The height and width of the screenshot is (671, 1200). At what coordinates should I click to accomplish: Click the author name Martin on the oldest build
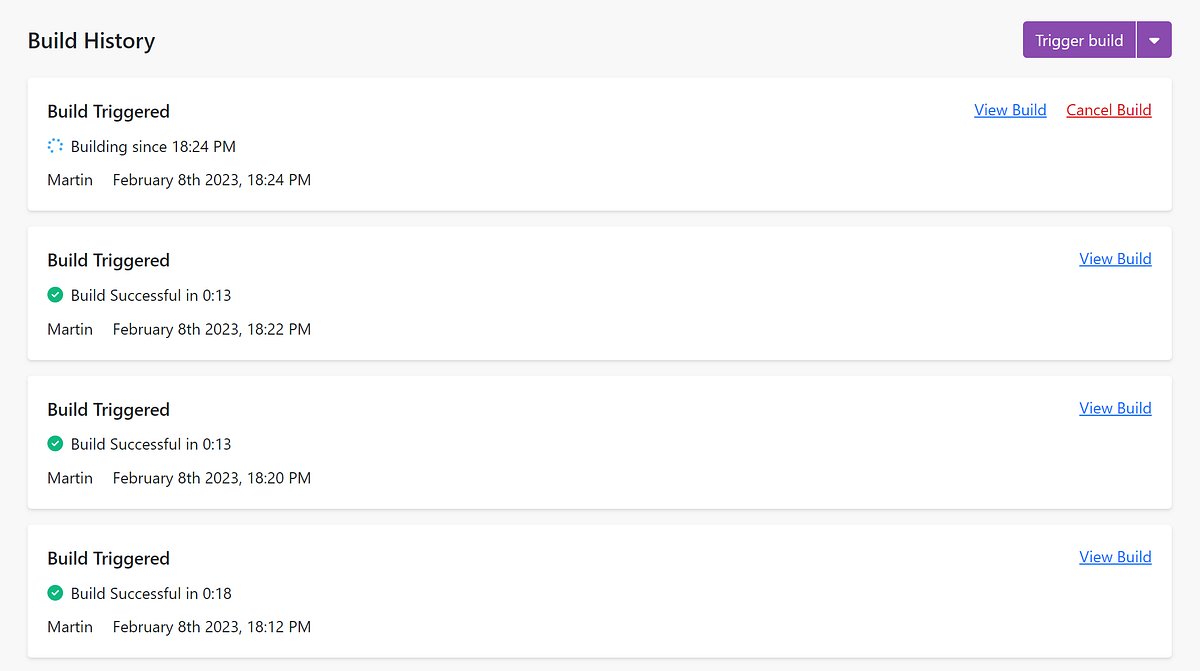(x=70, y=626)
